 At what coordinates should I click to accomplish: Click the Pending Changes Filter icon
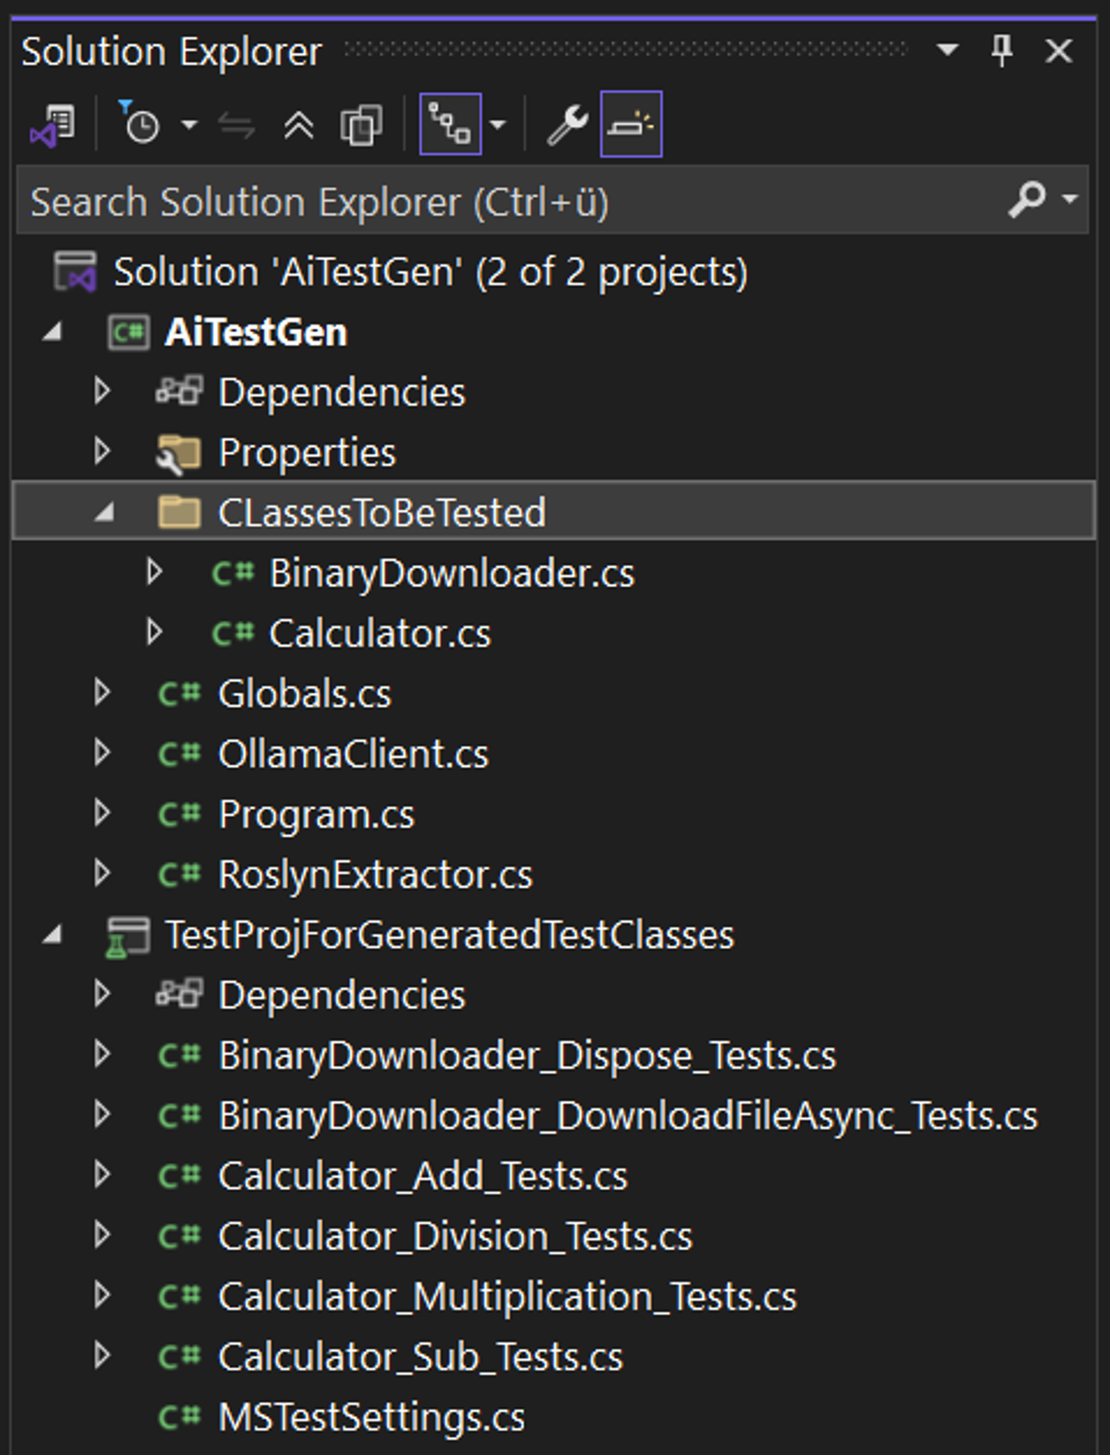pos(141,125)
